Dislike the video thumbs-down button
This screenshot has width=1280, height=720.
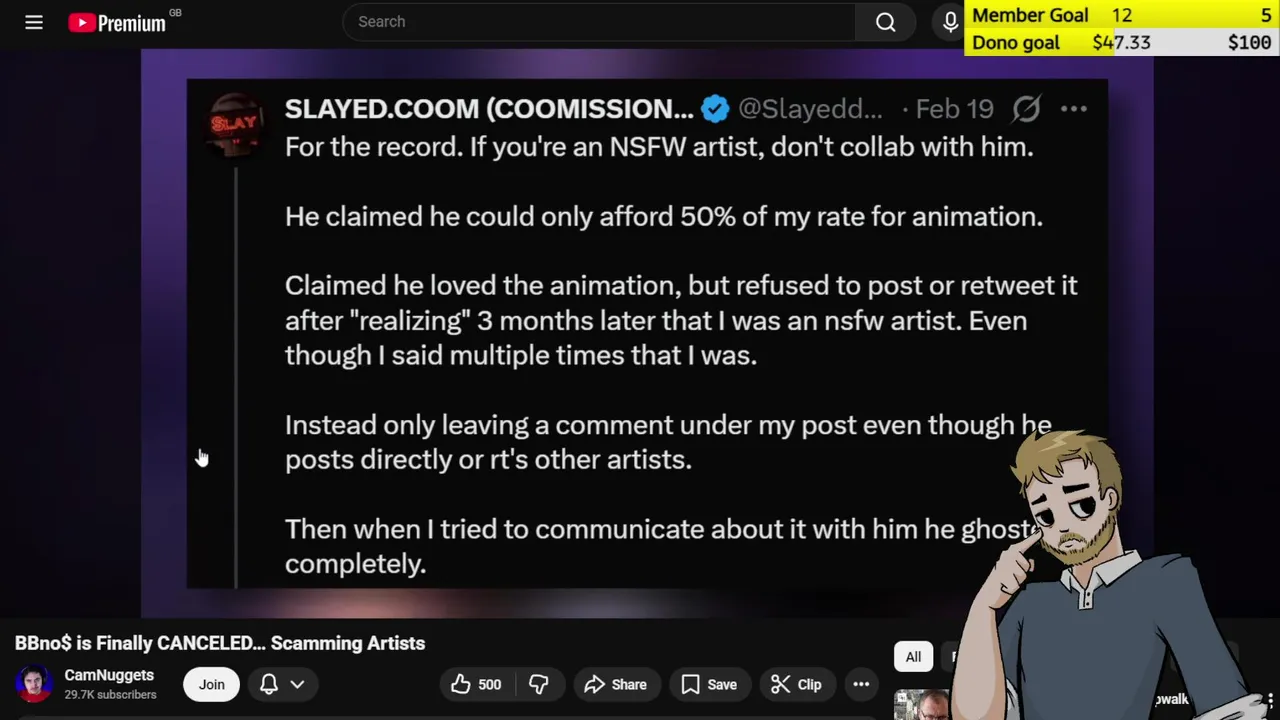pyautogui.click(x=539, y=684)
